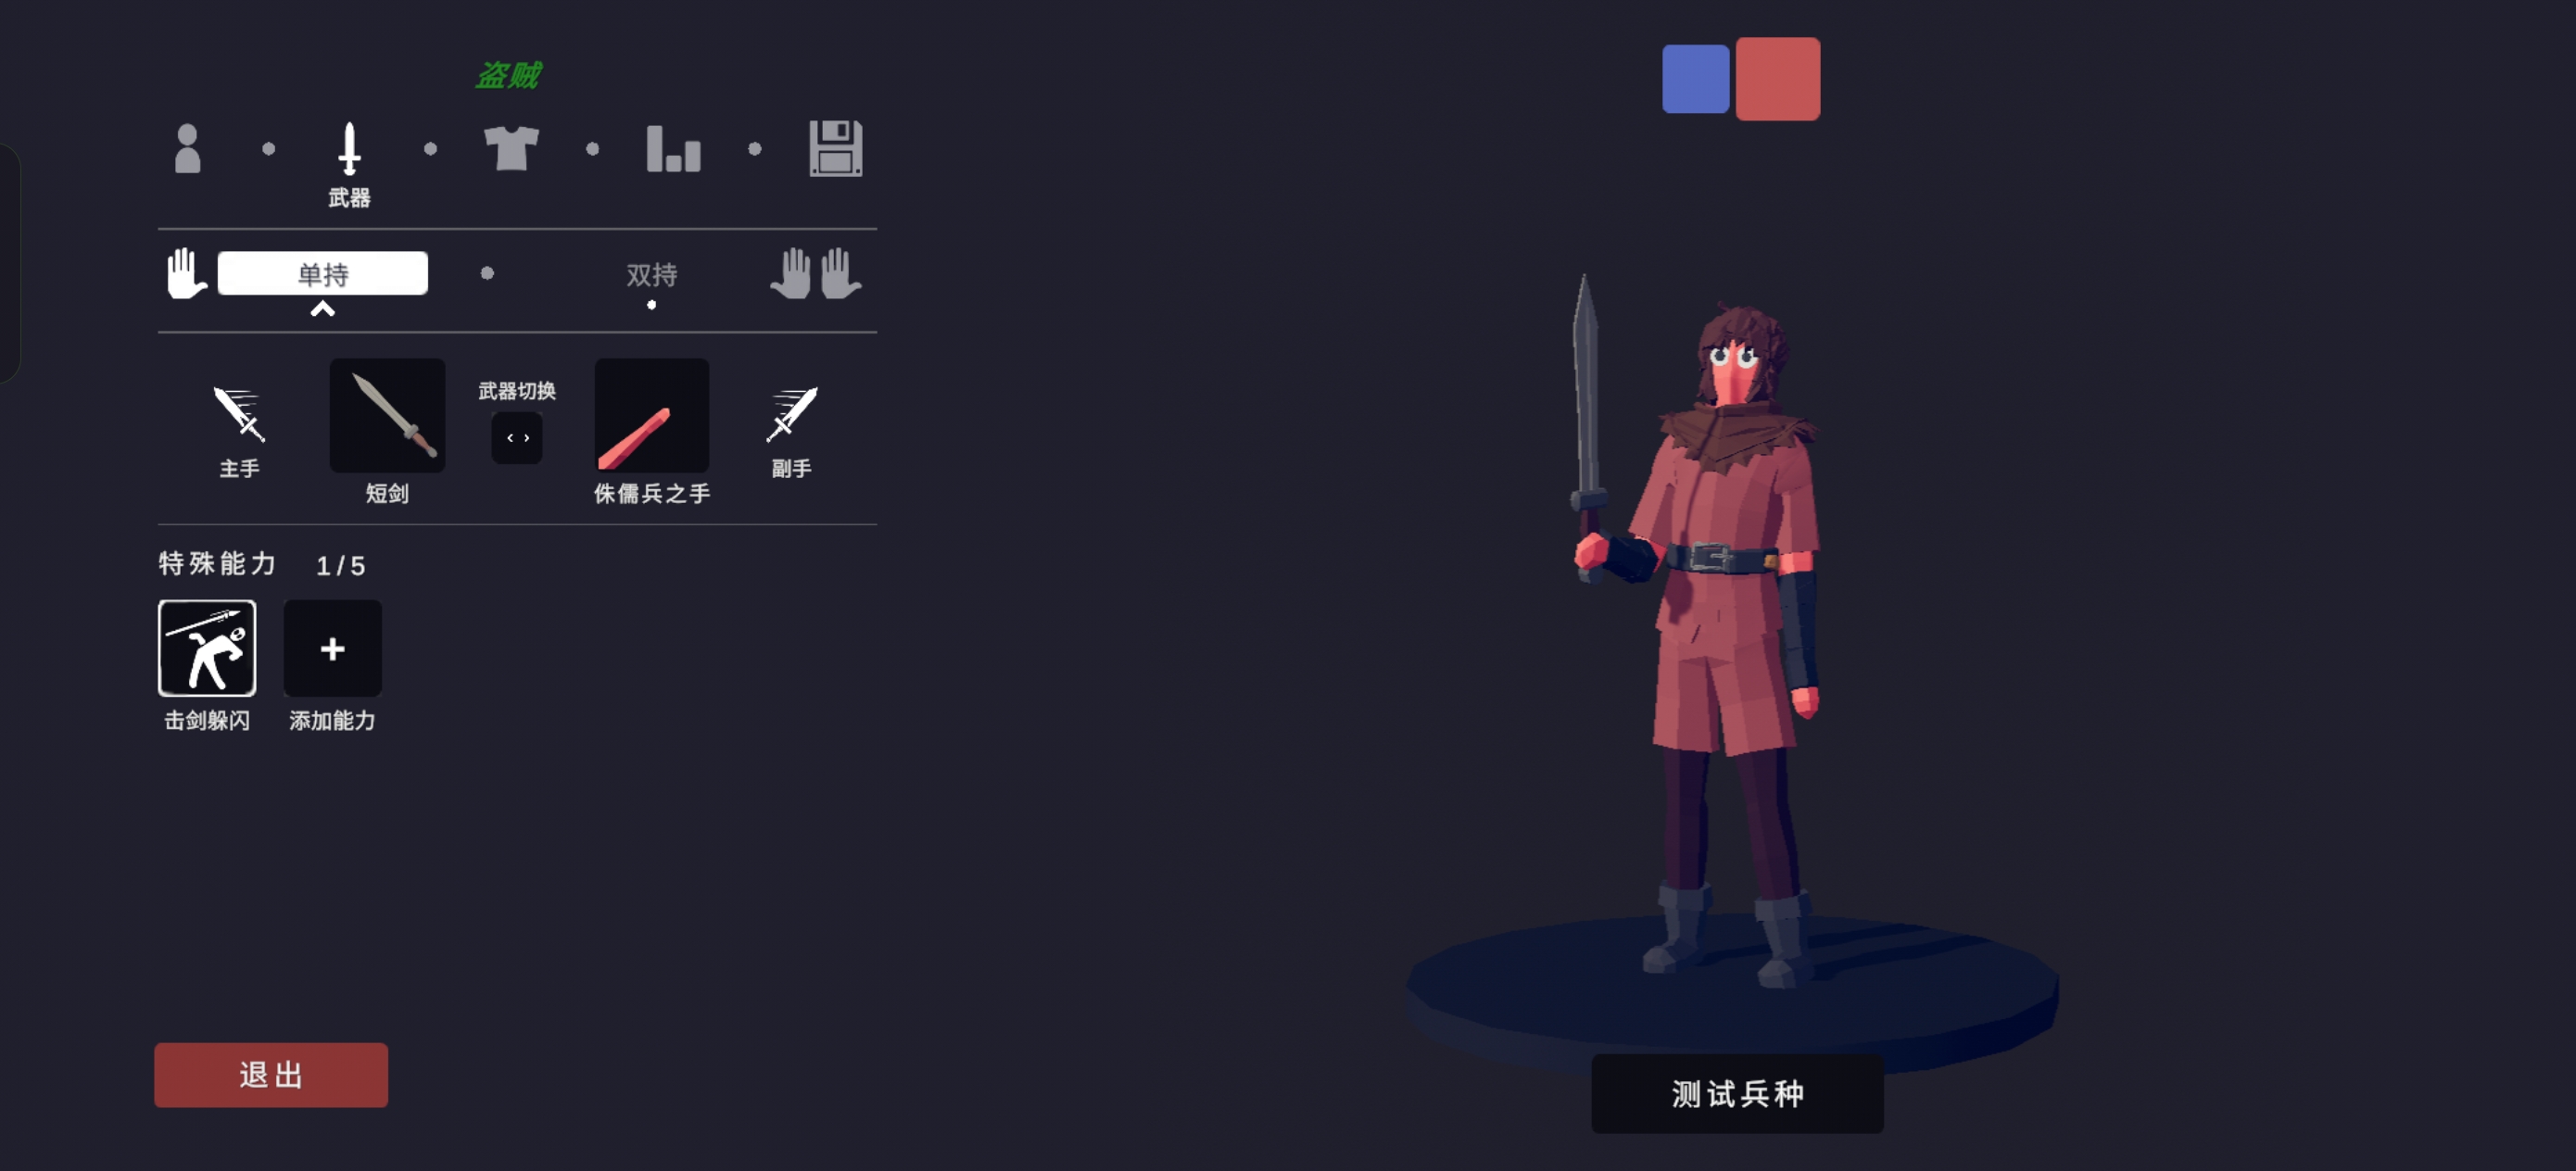Toggle the 武器切换 swap arrows button
Viewport: 2576px width, 1171px height.
coord(517,438)
